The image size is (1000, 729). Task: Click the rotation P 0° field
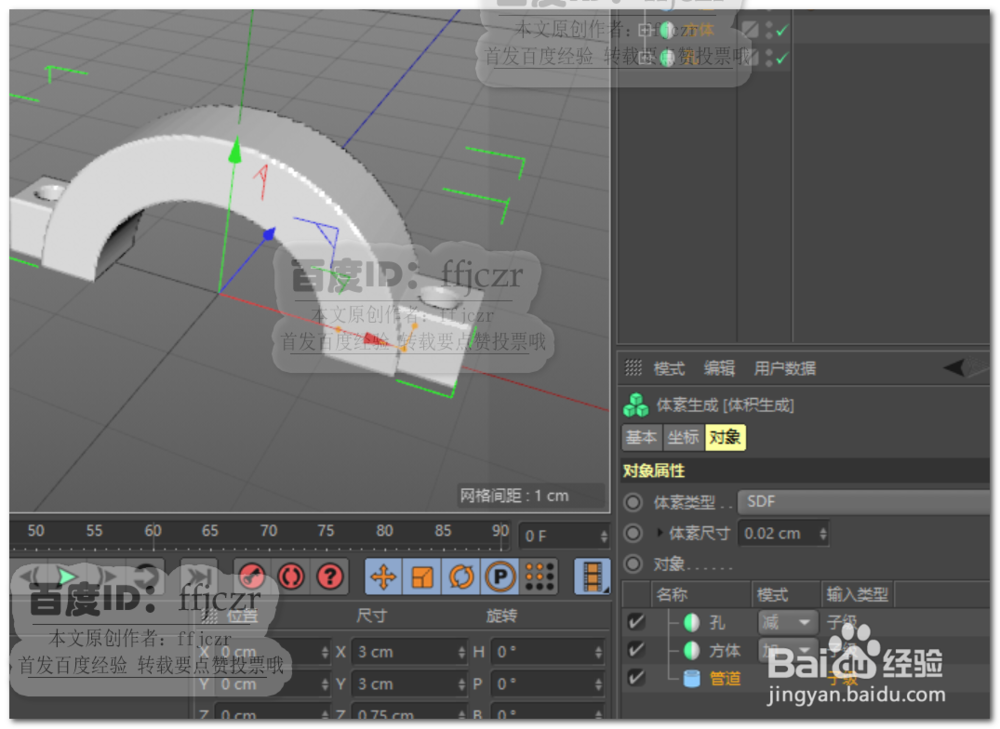547,684
